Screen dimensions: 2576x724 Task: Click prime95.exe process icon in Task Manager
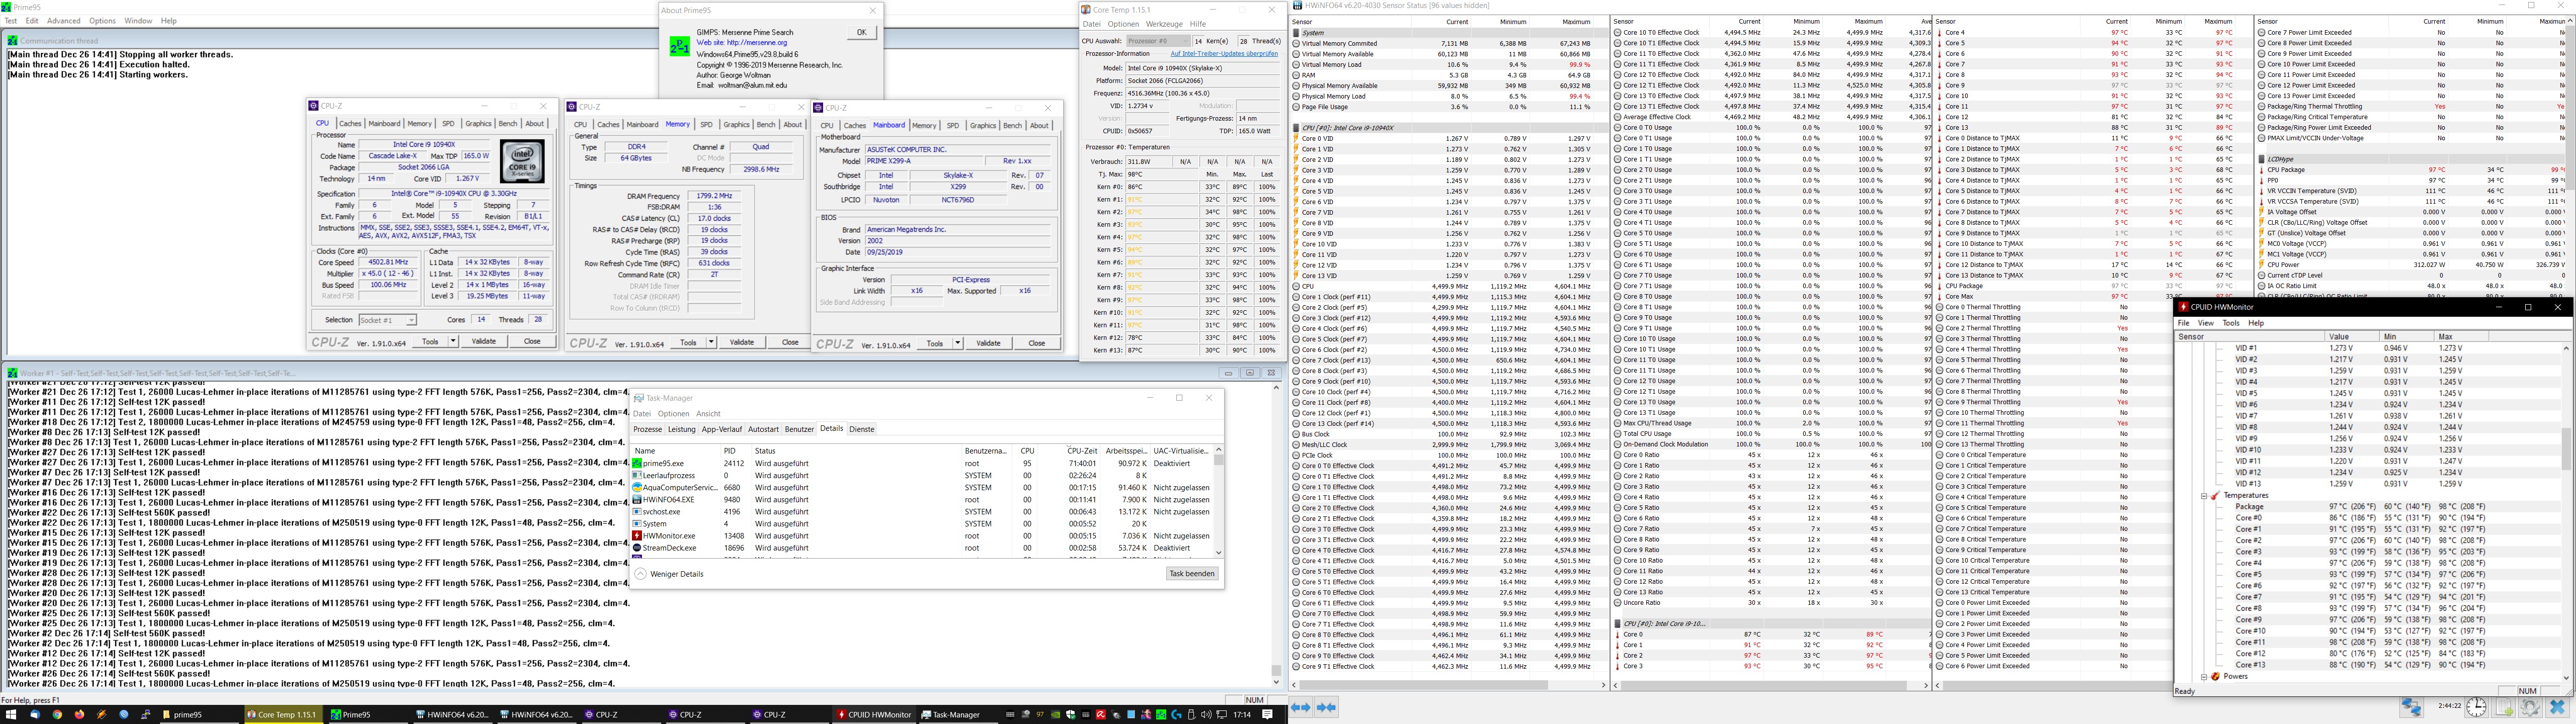coord(637,464)
